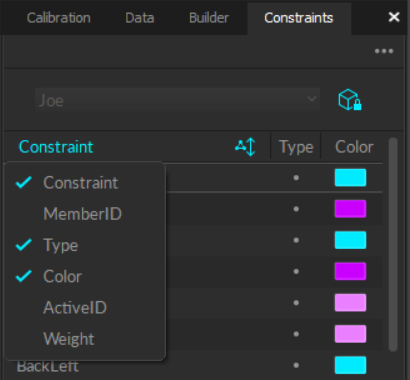Open the Data tab
The image size is (410, 380).
coord(140,18)
